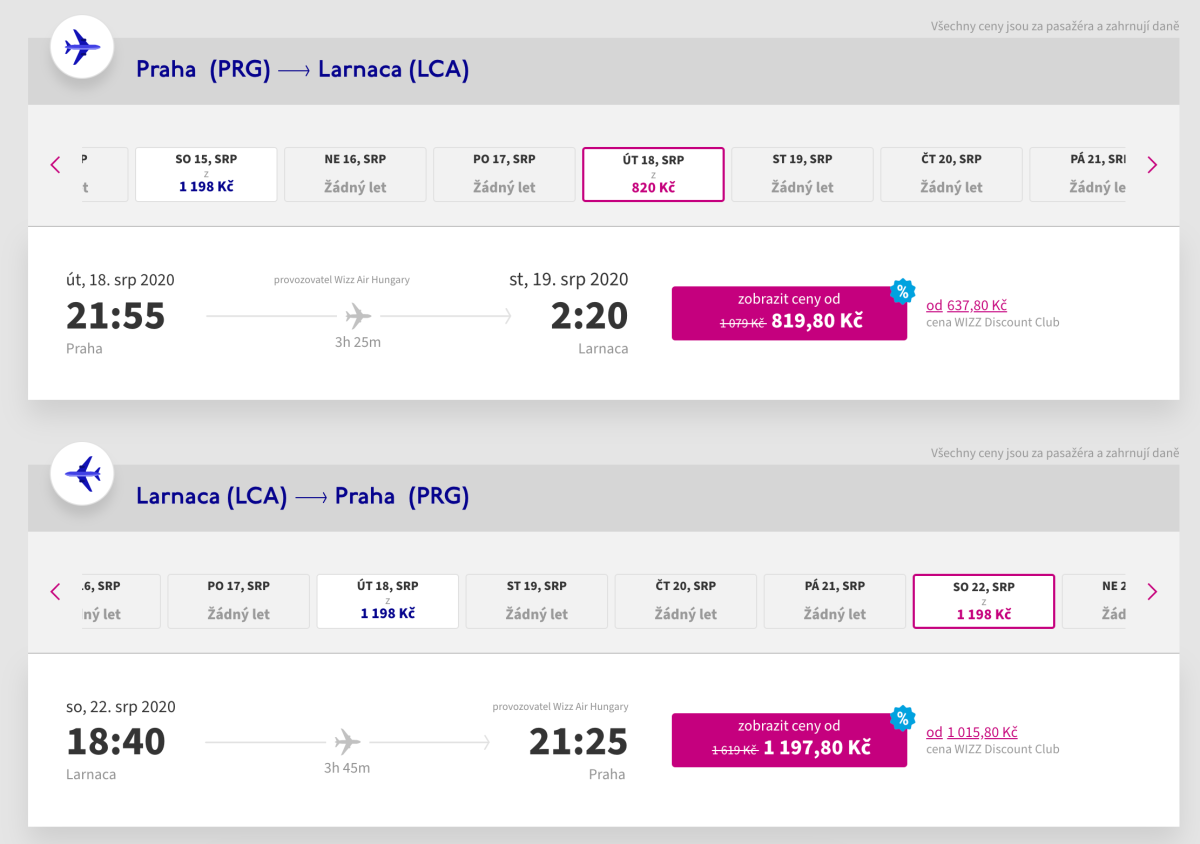1200x844 pixels.
Task: Click the outbound flight airplane logo icon
Action: click(x=82, y=46)
